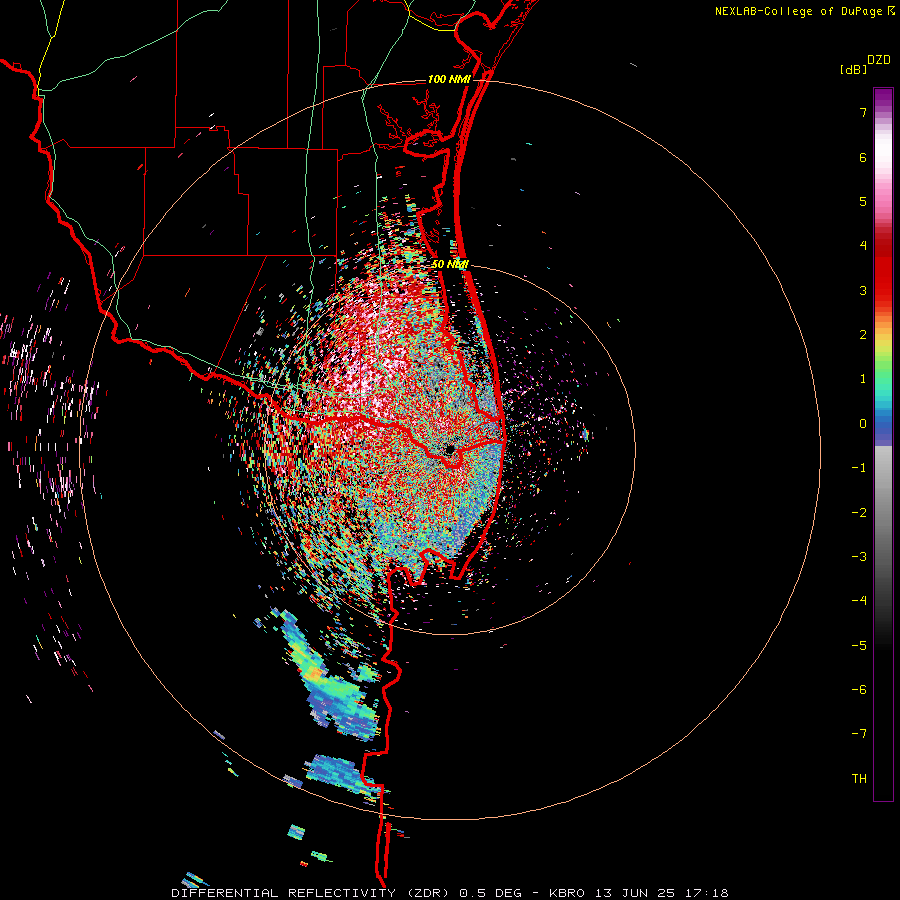Viewport: 900px width, 900px height.
Task: Click the 2 value on the colorbar scale
Action: pos(863,335)
